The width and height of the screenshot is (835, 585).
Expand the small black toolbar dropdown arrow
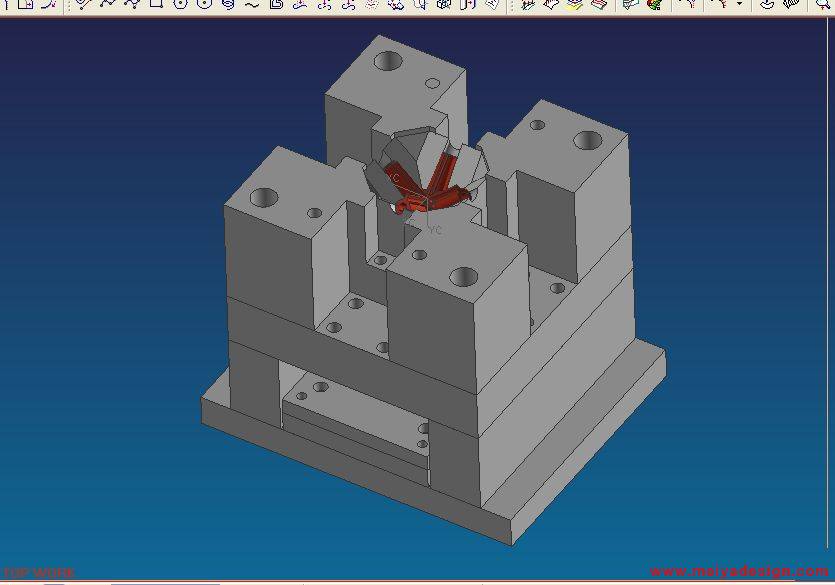740,4
